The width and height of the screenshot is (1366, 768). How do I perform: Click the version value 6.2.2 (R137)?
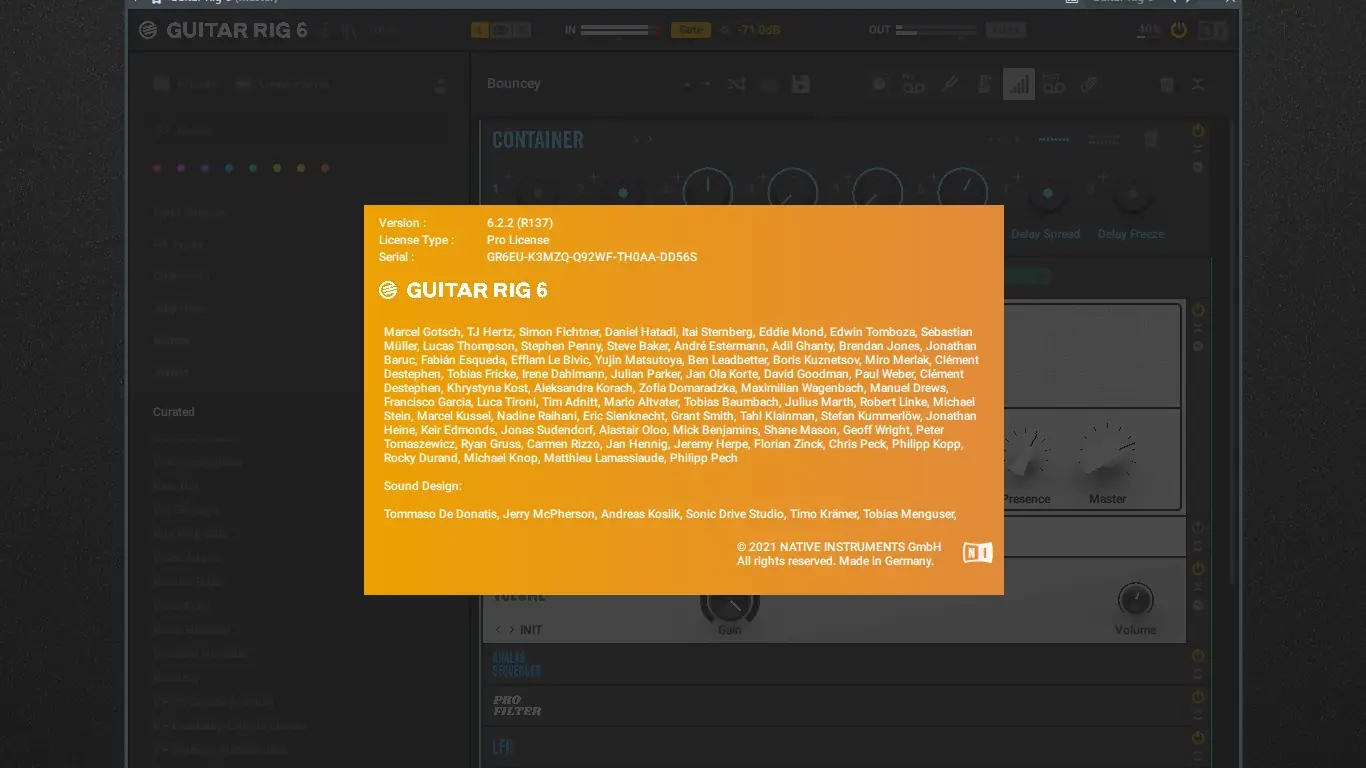pos(520,223)
